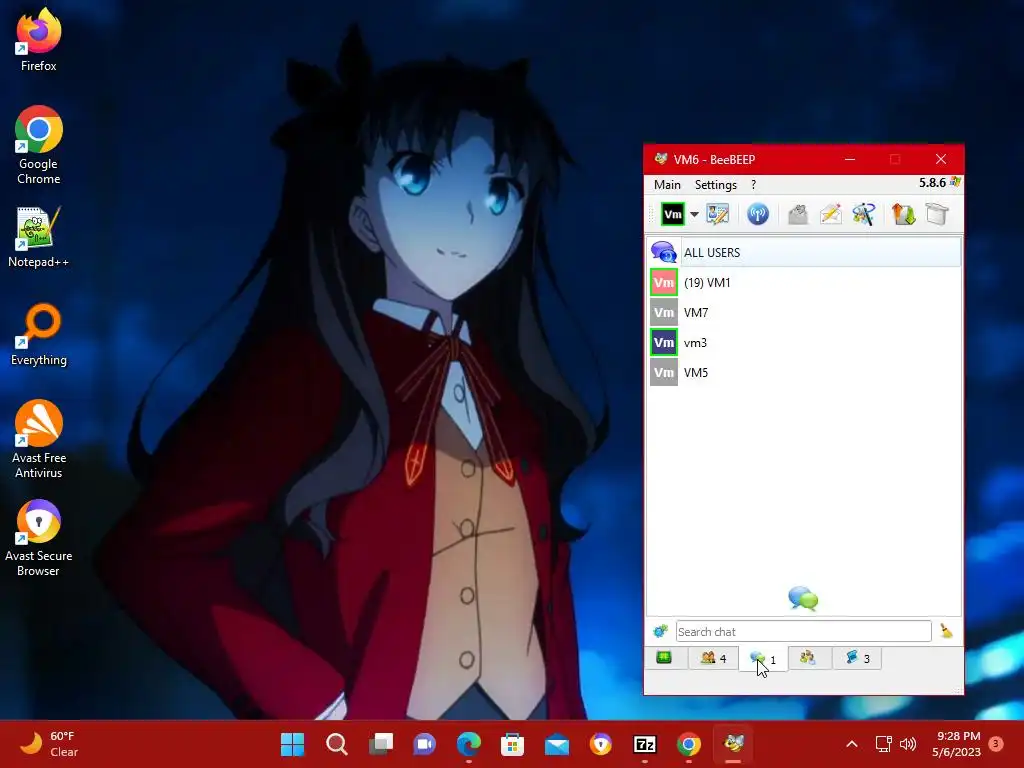Click the blue broadcast antenna icon
Screen dimensions: 1024x768
(x=758, y=214)
